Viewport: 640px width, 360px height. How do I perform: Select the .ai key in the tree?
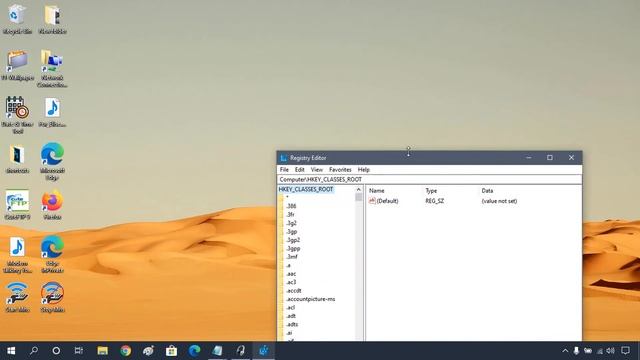pos(289,333)
